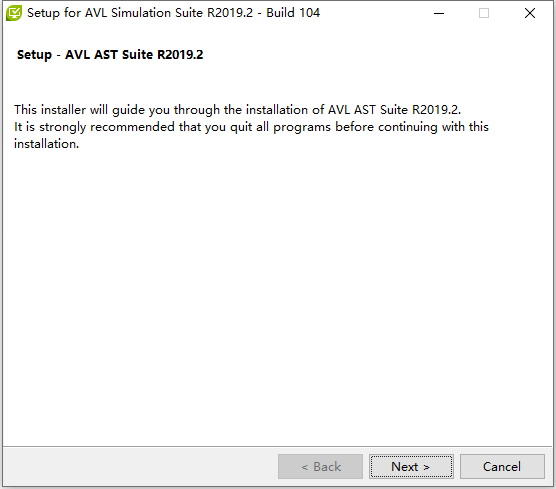Click the green AVL installer icon in title bar
The width and height of the screenshot is (556, 489).
(x=14, y=13)
